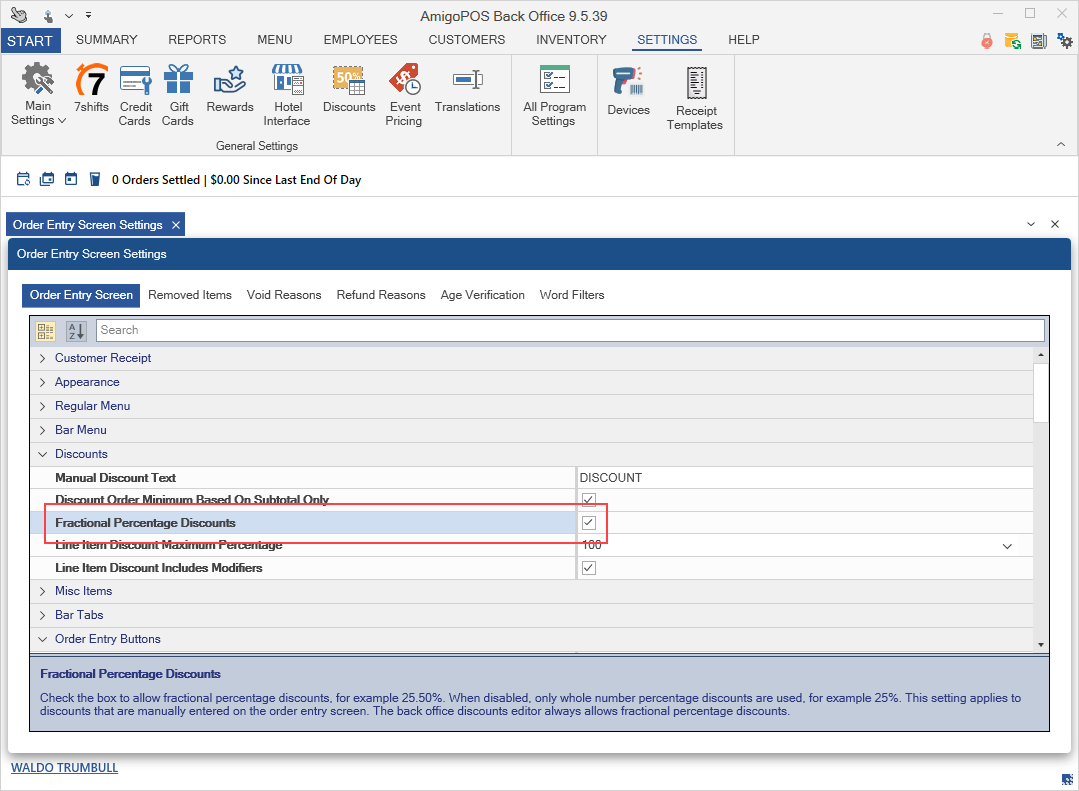Click the START button

click(x=30, y=40)
